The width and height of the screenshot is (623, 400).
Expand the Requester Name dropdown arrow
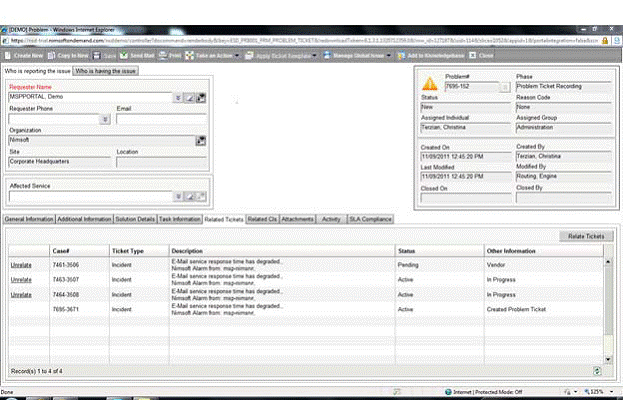178,98
